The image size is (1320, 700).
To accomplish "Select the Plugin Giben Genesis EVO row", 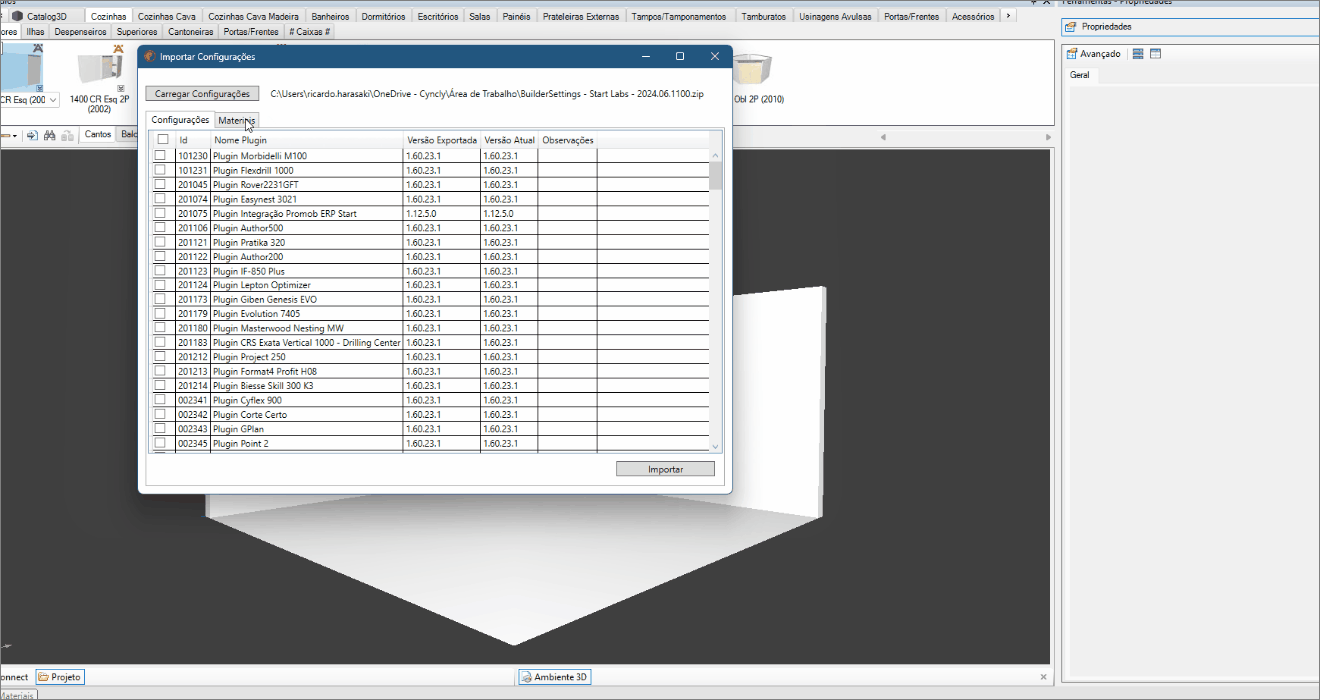I will click(432, 299).
